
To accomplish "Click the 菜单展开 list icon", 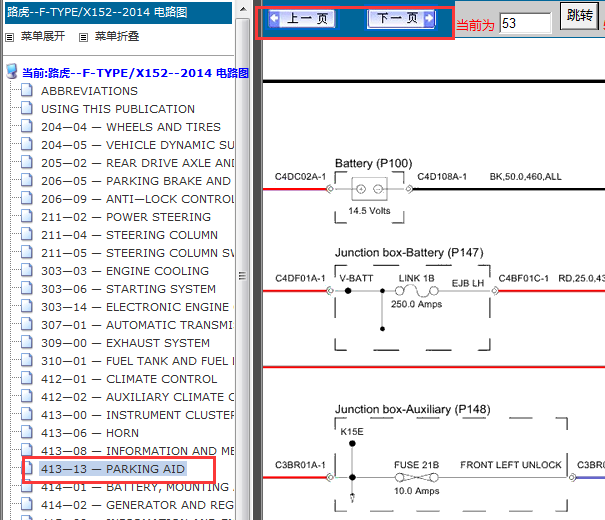I will (x=10, y=37).
